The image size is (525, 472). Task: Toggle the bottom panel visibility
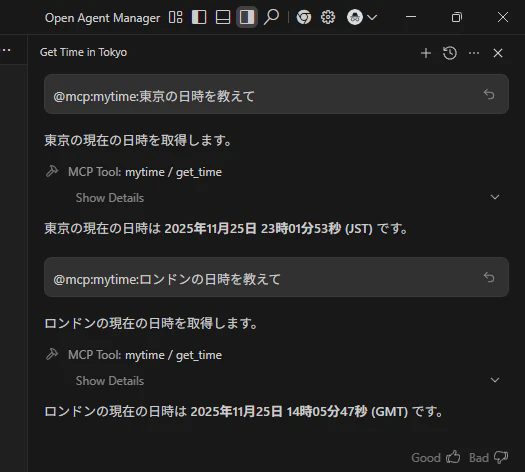click(223, 17)
